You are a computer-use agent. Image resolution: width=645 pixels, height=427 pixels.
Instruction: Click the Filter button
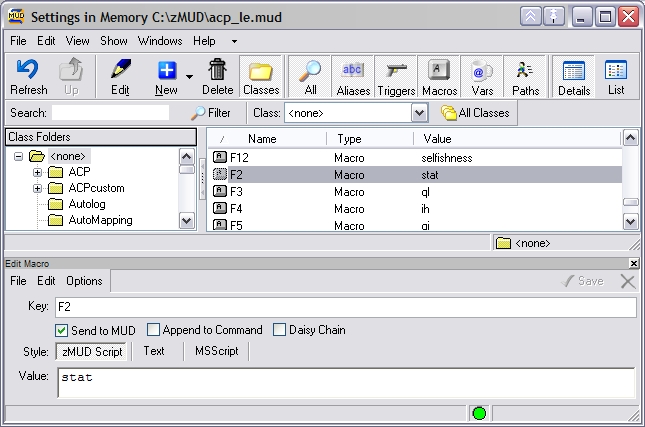(211, 113)
